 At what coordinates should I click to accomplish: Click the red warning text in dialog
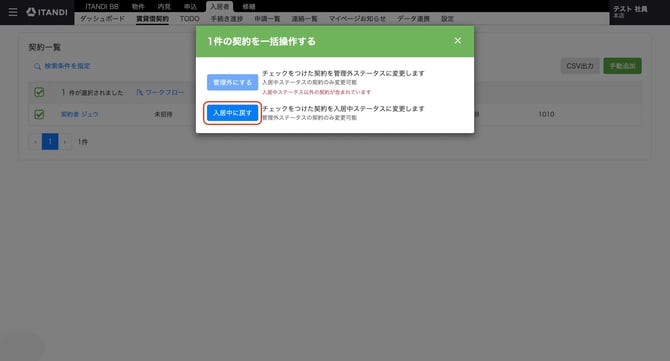(317, 92)
